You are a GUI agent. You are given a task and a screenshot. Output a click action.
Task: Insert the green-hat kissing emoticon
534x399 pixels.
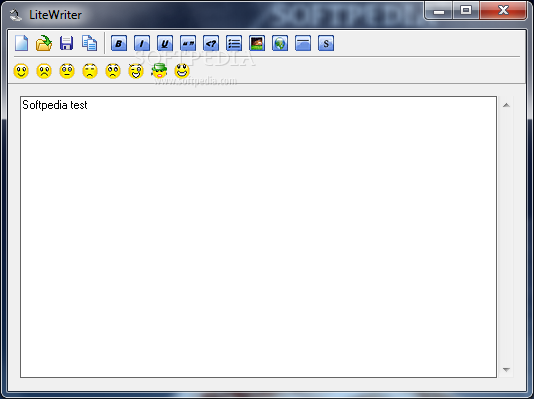(x=159, y=71)
